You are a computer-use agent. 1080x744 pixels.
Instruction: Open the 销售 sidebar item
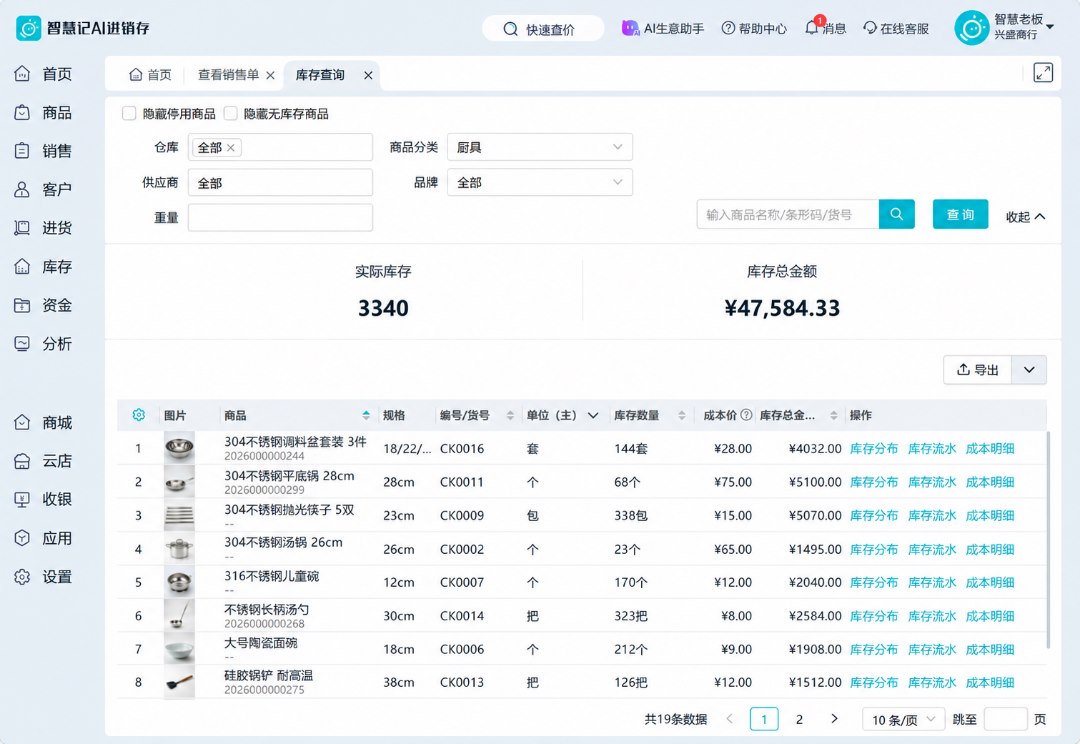point(43,151)
